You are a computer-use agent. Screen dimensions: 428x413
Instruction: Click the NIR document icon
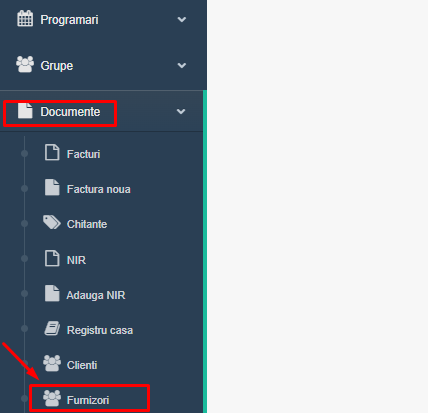[x=52, y=258]
